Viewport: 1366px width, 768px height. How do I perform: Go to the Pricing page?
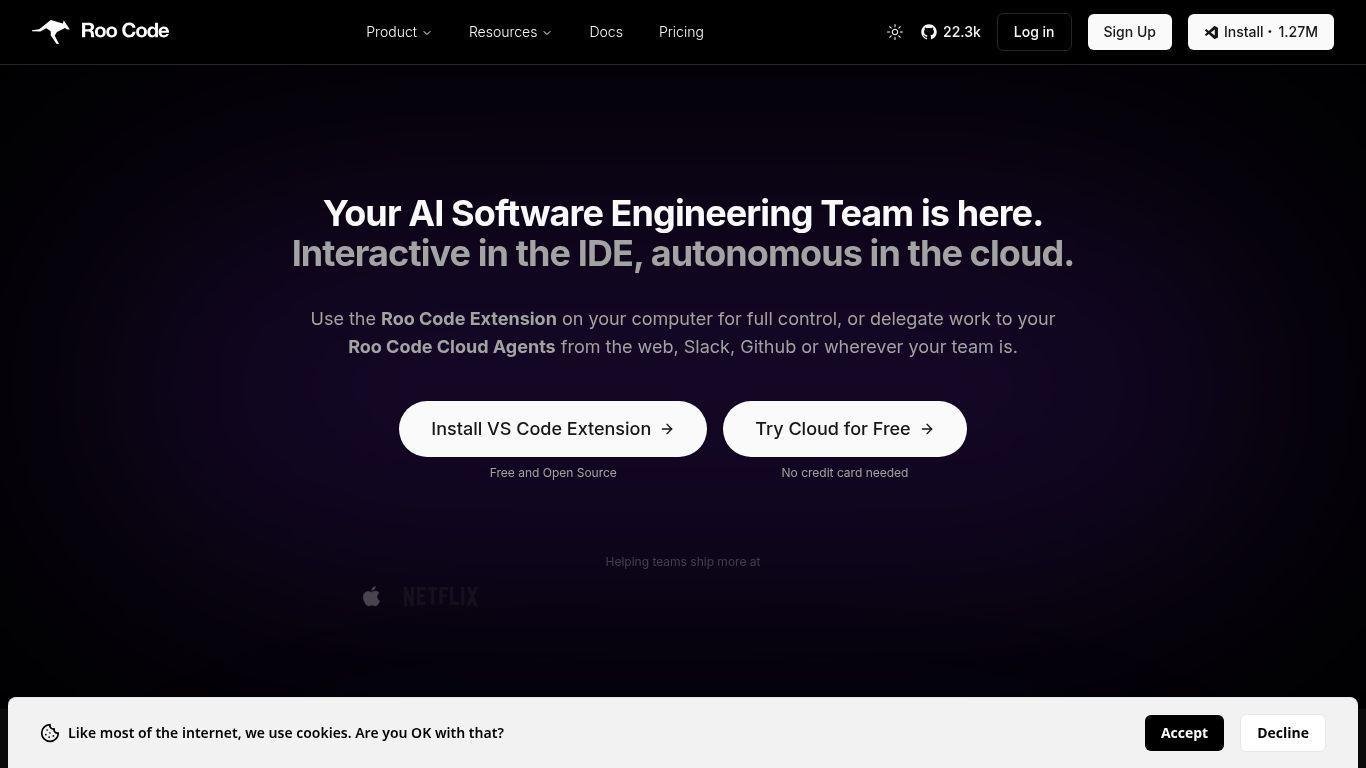pyautogui.click(x=681, y=32)
